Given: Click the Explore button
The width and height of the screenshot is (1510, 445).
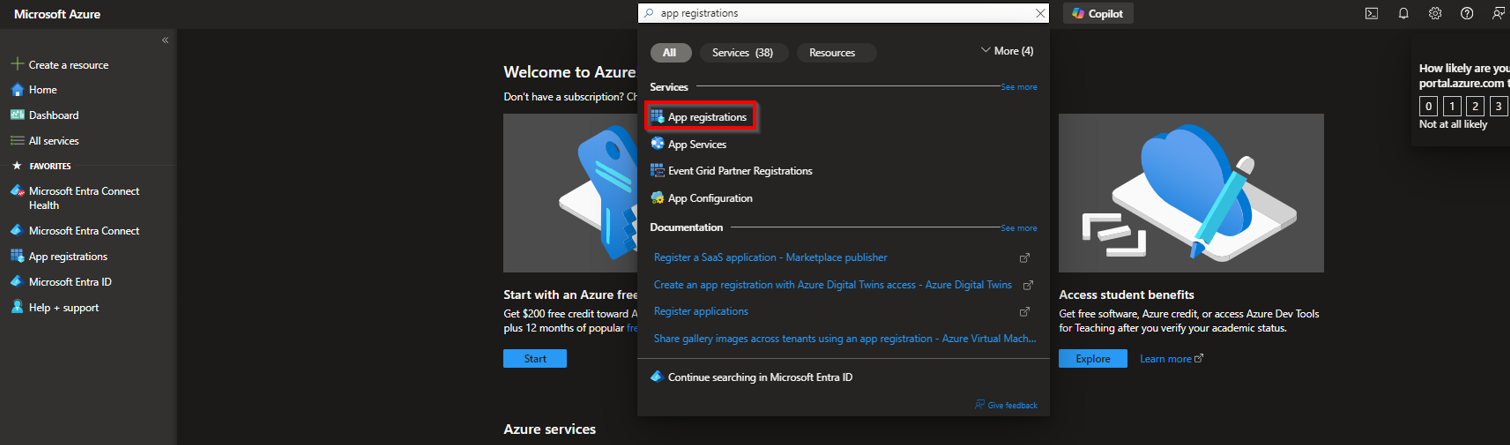Looking at the screenshot, I should tap(1092, 359).
